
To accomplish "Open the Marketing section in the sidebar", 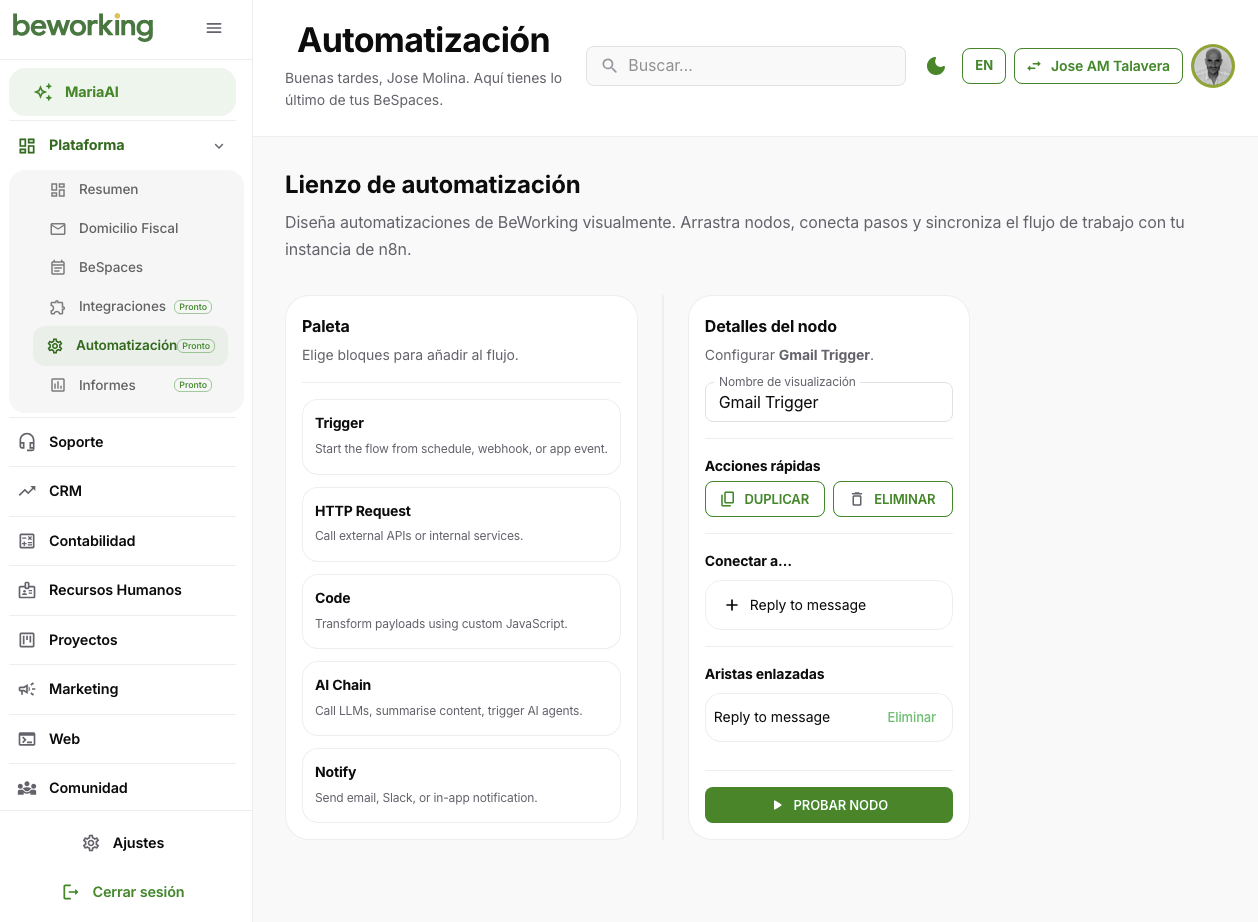I will pyautogui.click(x=83, y=689).
